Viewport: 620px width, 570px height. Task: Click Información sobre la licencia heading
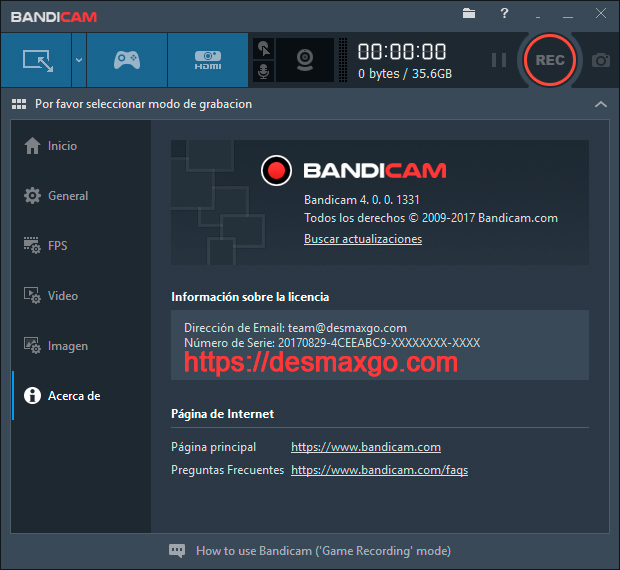(x=250, y=297)
